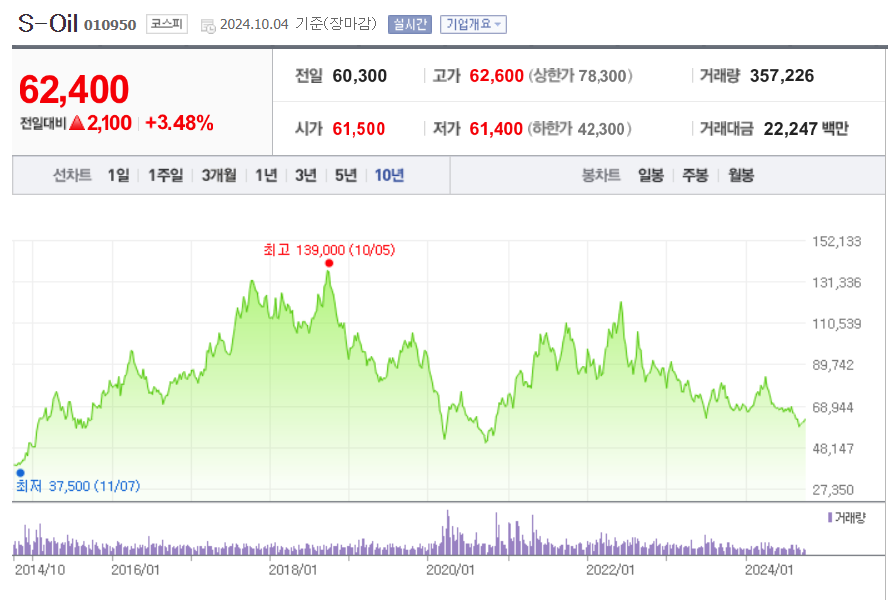Click the stock code 010950
This screenshot has height=600, width=888.
[110, 25]
